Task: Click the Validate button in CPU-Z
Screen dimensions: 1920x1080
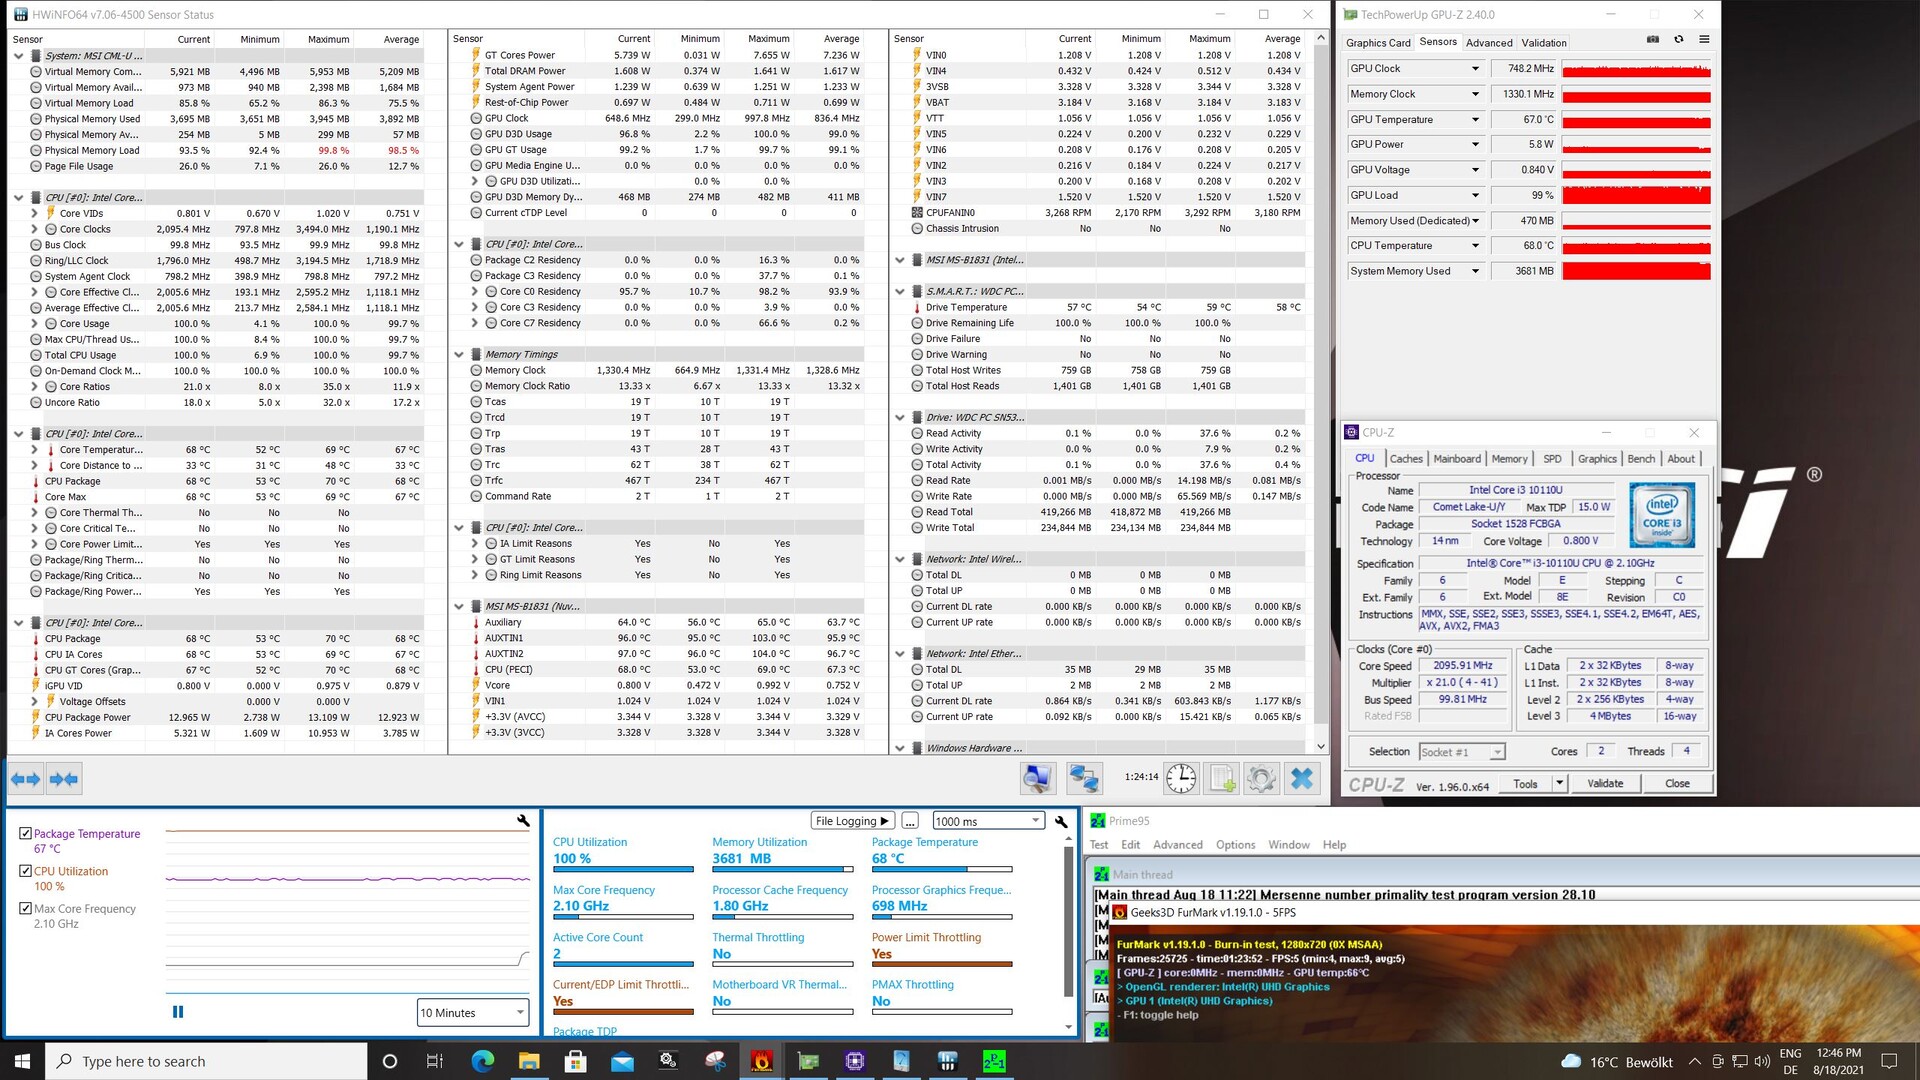Action: click(1605, 784)
